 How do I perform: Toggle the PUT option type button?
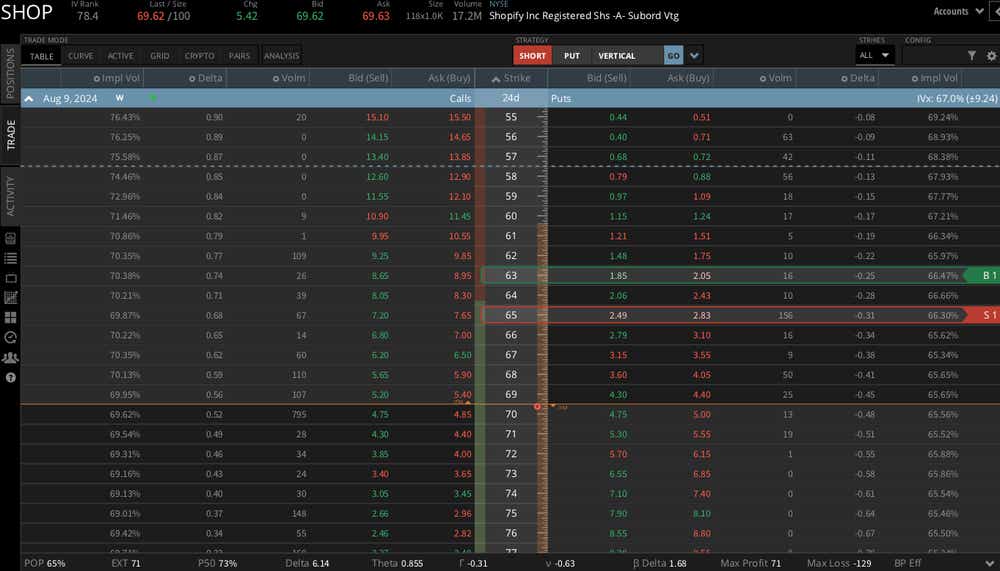(x=572, y=56)
